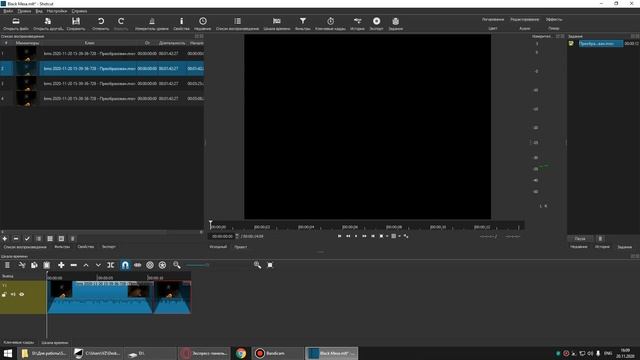Split clip at playhead icon
Screen dimensions: 640x360
(110, 265)
